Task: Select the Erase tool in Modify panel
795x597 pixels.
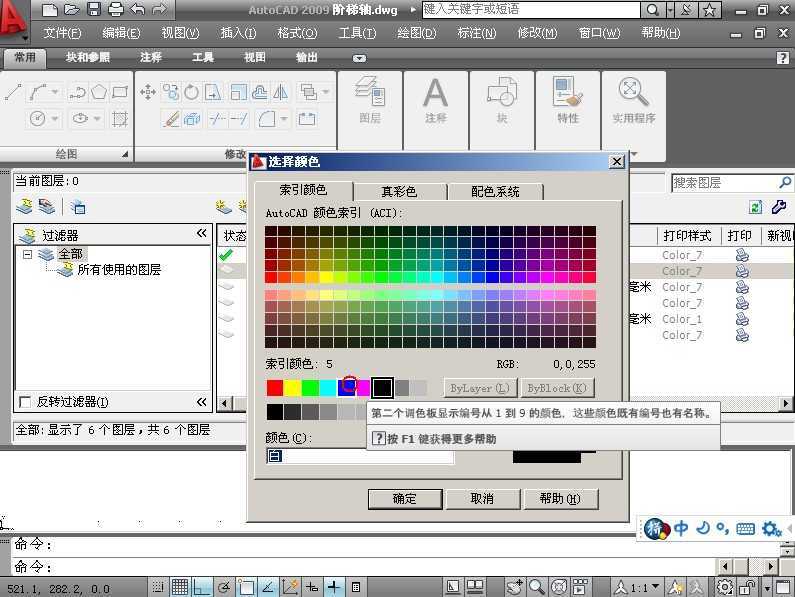Action: click(x=171, y=119)
